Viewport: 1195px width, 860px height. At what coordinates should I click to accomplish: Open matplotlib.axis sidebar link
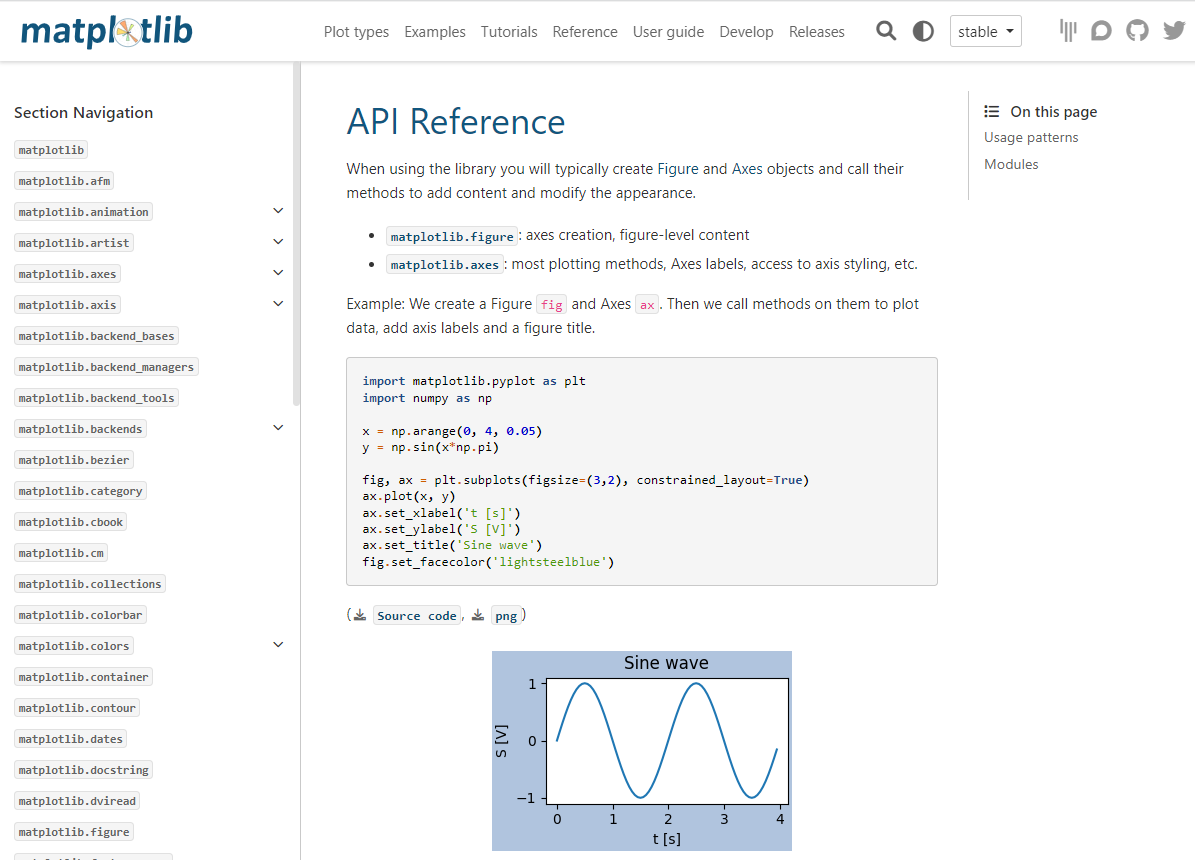(67, 305)
